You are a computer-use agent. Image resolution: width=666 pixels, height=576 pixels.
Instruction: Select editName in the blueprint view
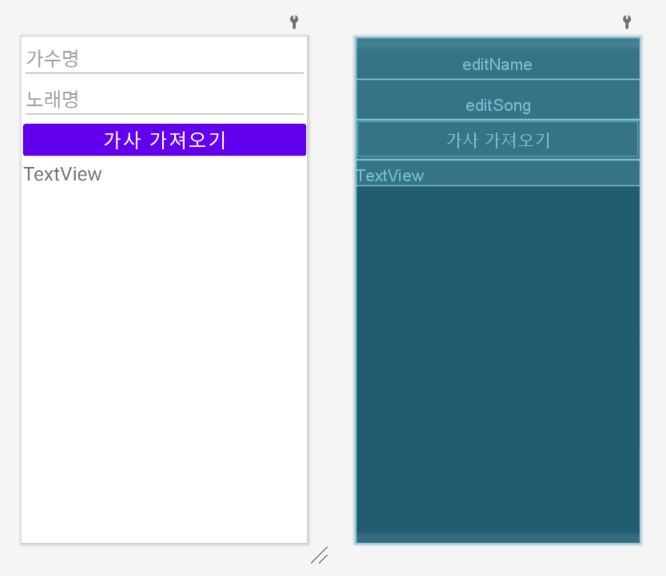coord(498,59)
